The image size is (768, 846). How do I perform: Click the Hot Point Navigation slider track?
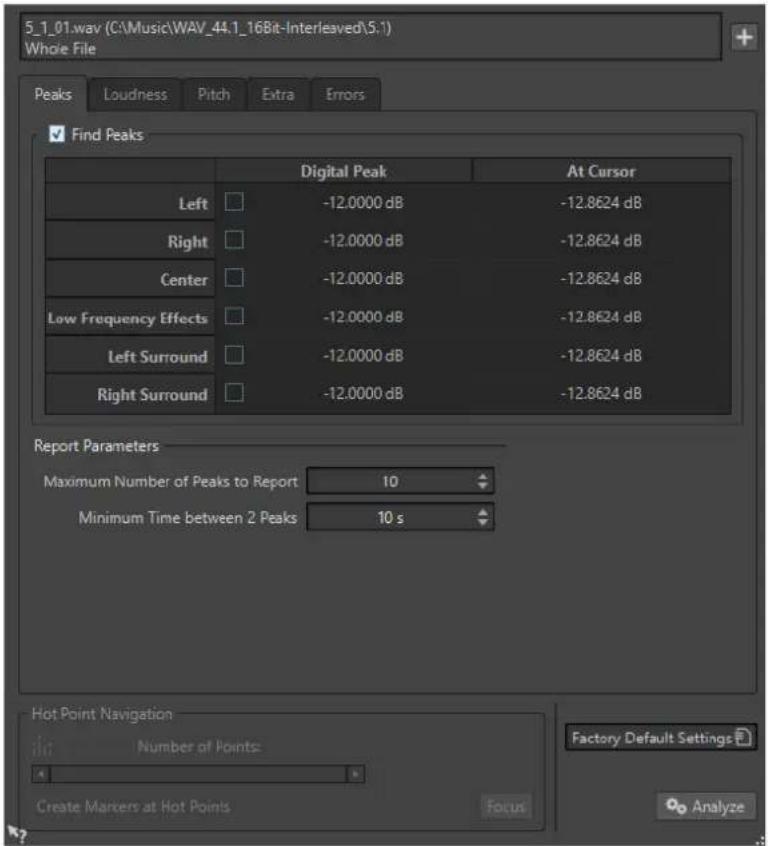(x=198, y=774)
